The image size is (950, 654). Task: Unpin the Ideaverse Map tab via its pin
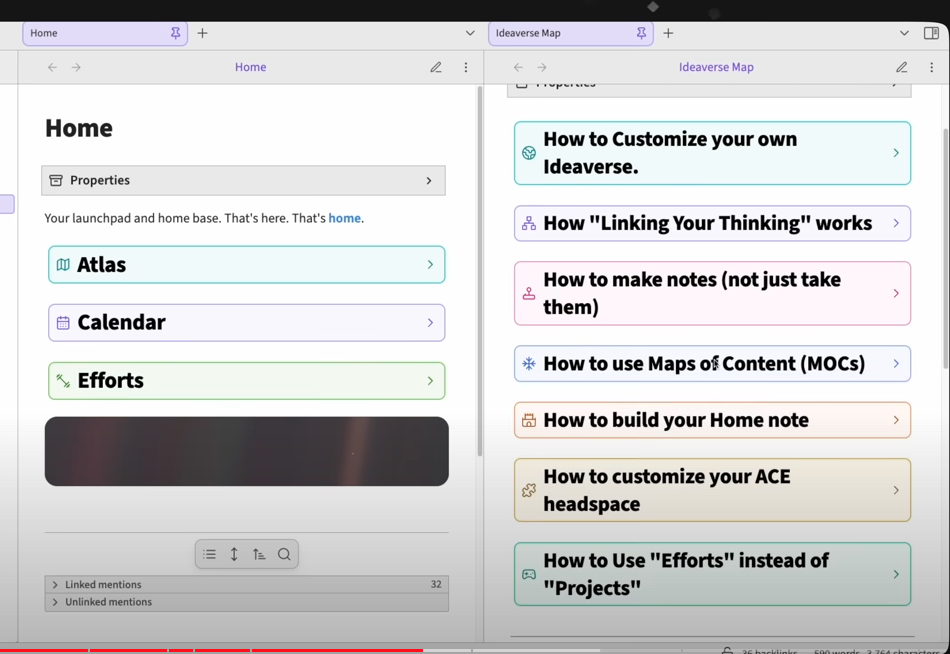click(x=641, y=33)
